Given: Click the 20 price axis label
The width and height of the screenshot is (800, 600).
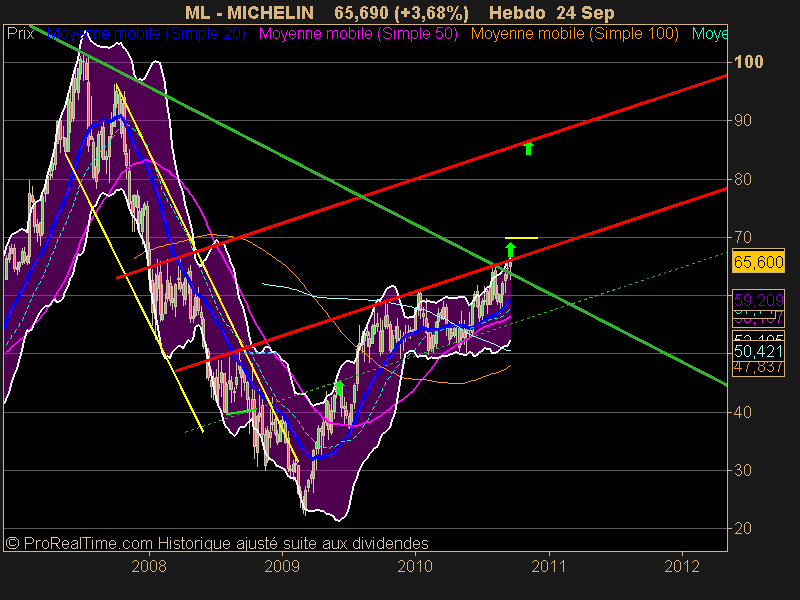Looking at the screenshot, I should pos(743,529).
